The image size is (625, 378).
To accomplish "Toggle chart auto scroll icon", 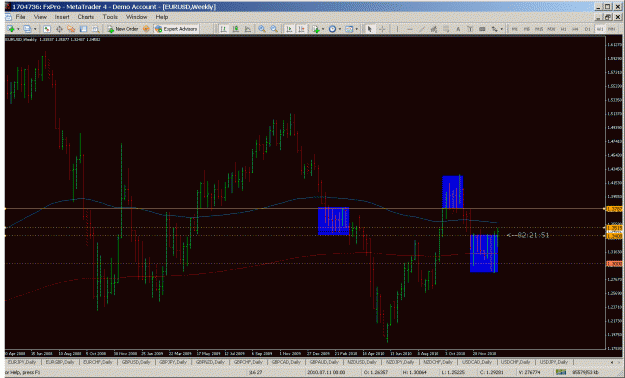I will click(x=289, y=29).
